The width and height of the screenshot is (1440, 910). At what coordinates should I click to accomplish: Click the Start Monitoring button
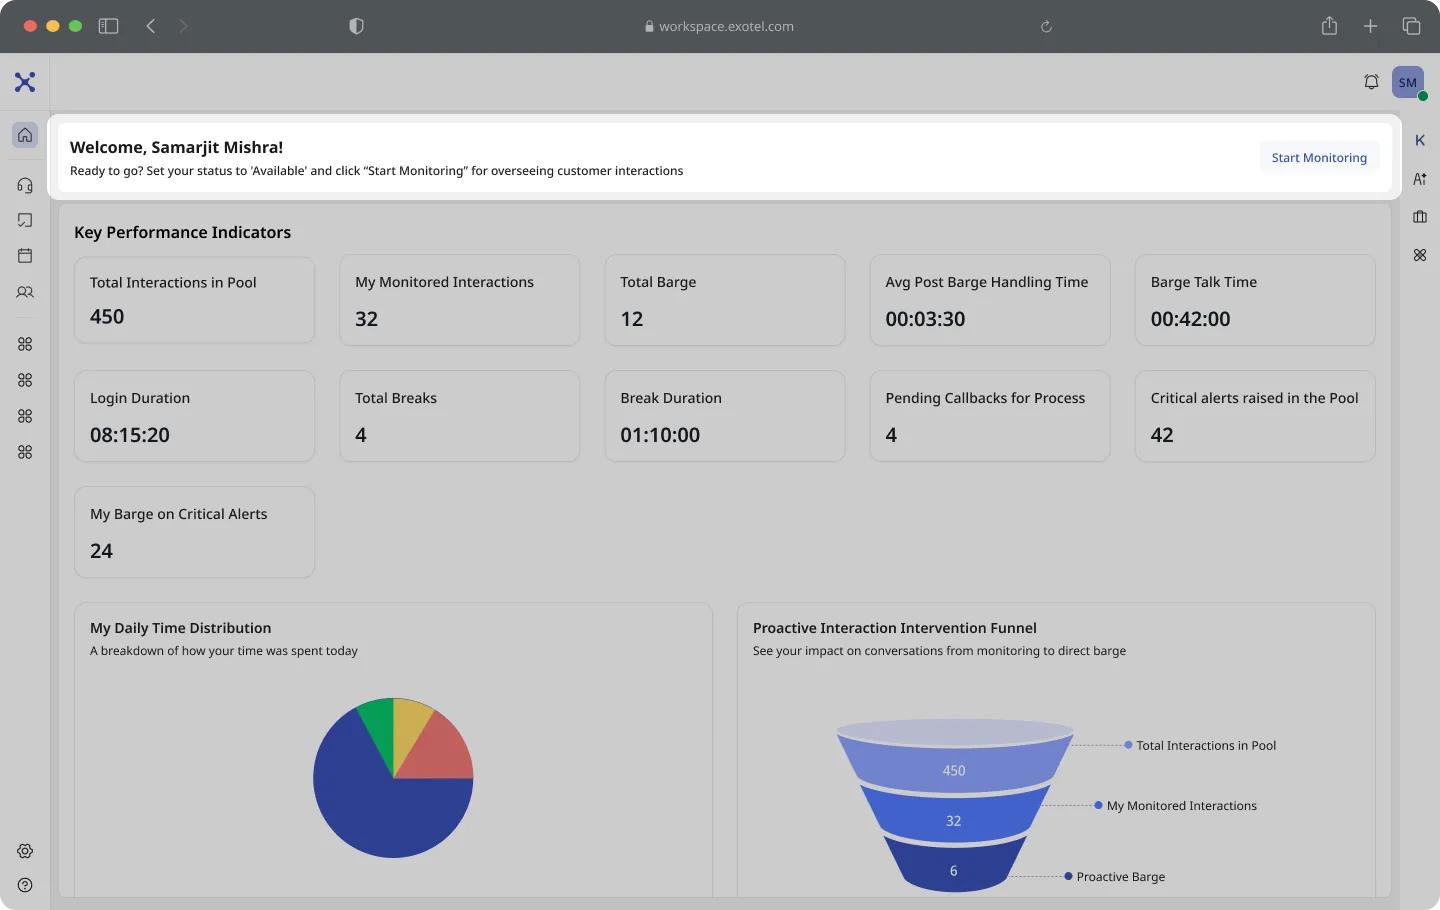click(x=1319, y=157)
